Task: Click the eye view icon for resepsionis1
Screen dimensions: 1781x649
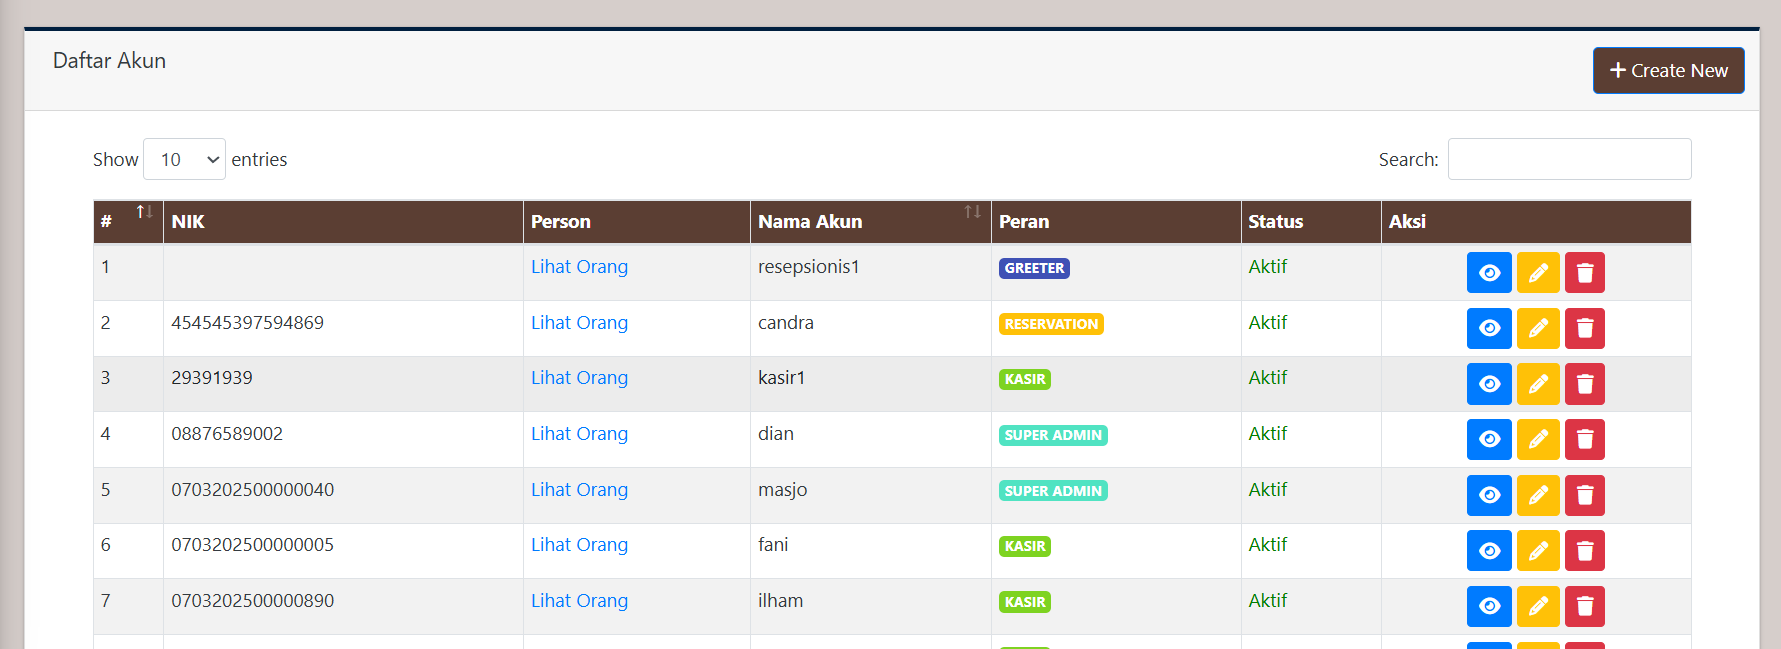Action: click(x=1488, y=273)
